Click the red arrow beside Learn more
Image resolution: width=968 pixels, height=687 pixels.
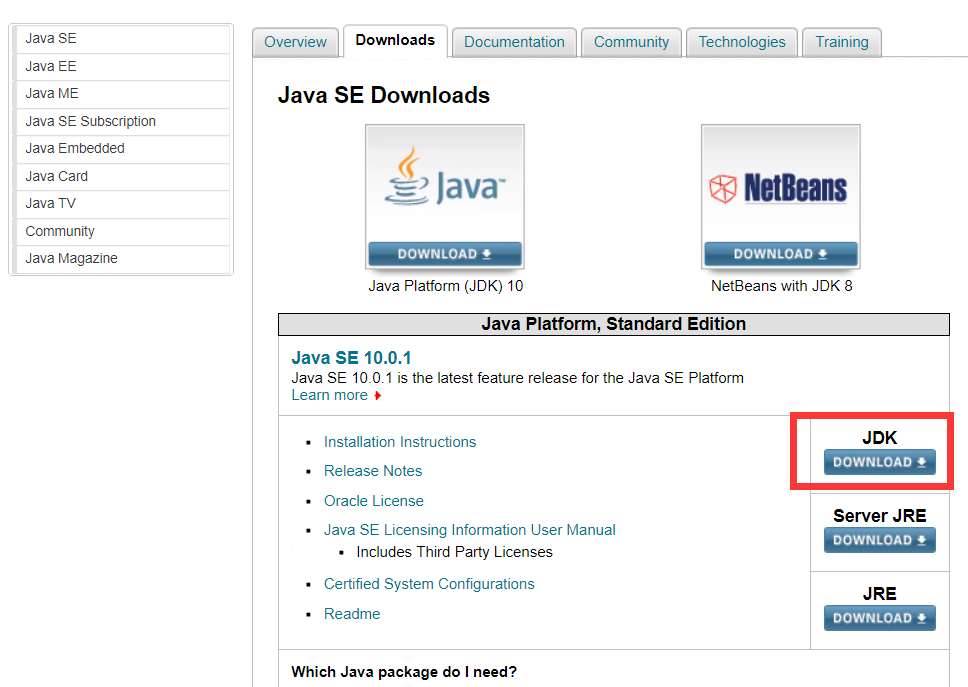[377, 396]
